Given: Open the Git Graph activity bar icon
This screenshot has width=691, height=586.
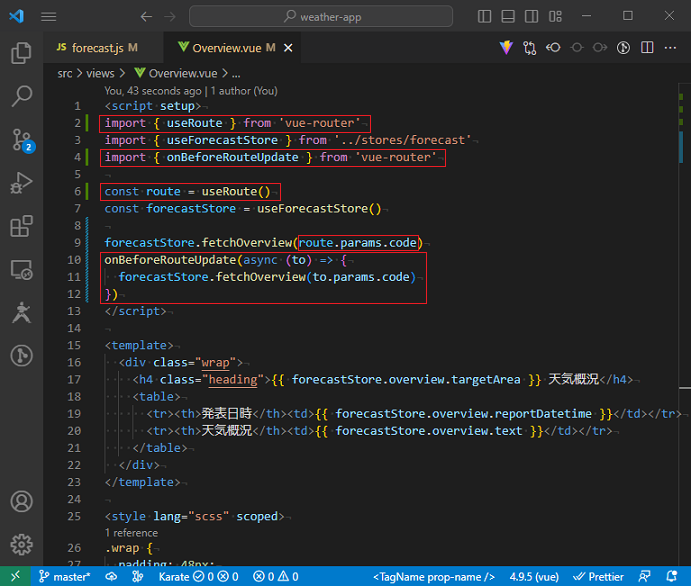Looking at the screenshot, I should (21, 356).
